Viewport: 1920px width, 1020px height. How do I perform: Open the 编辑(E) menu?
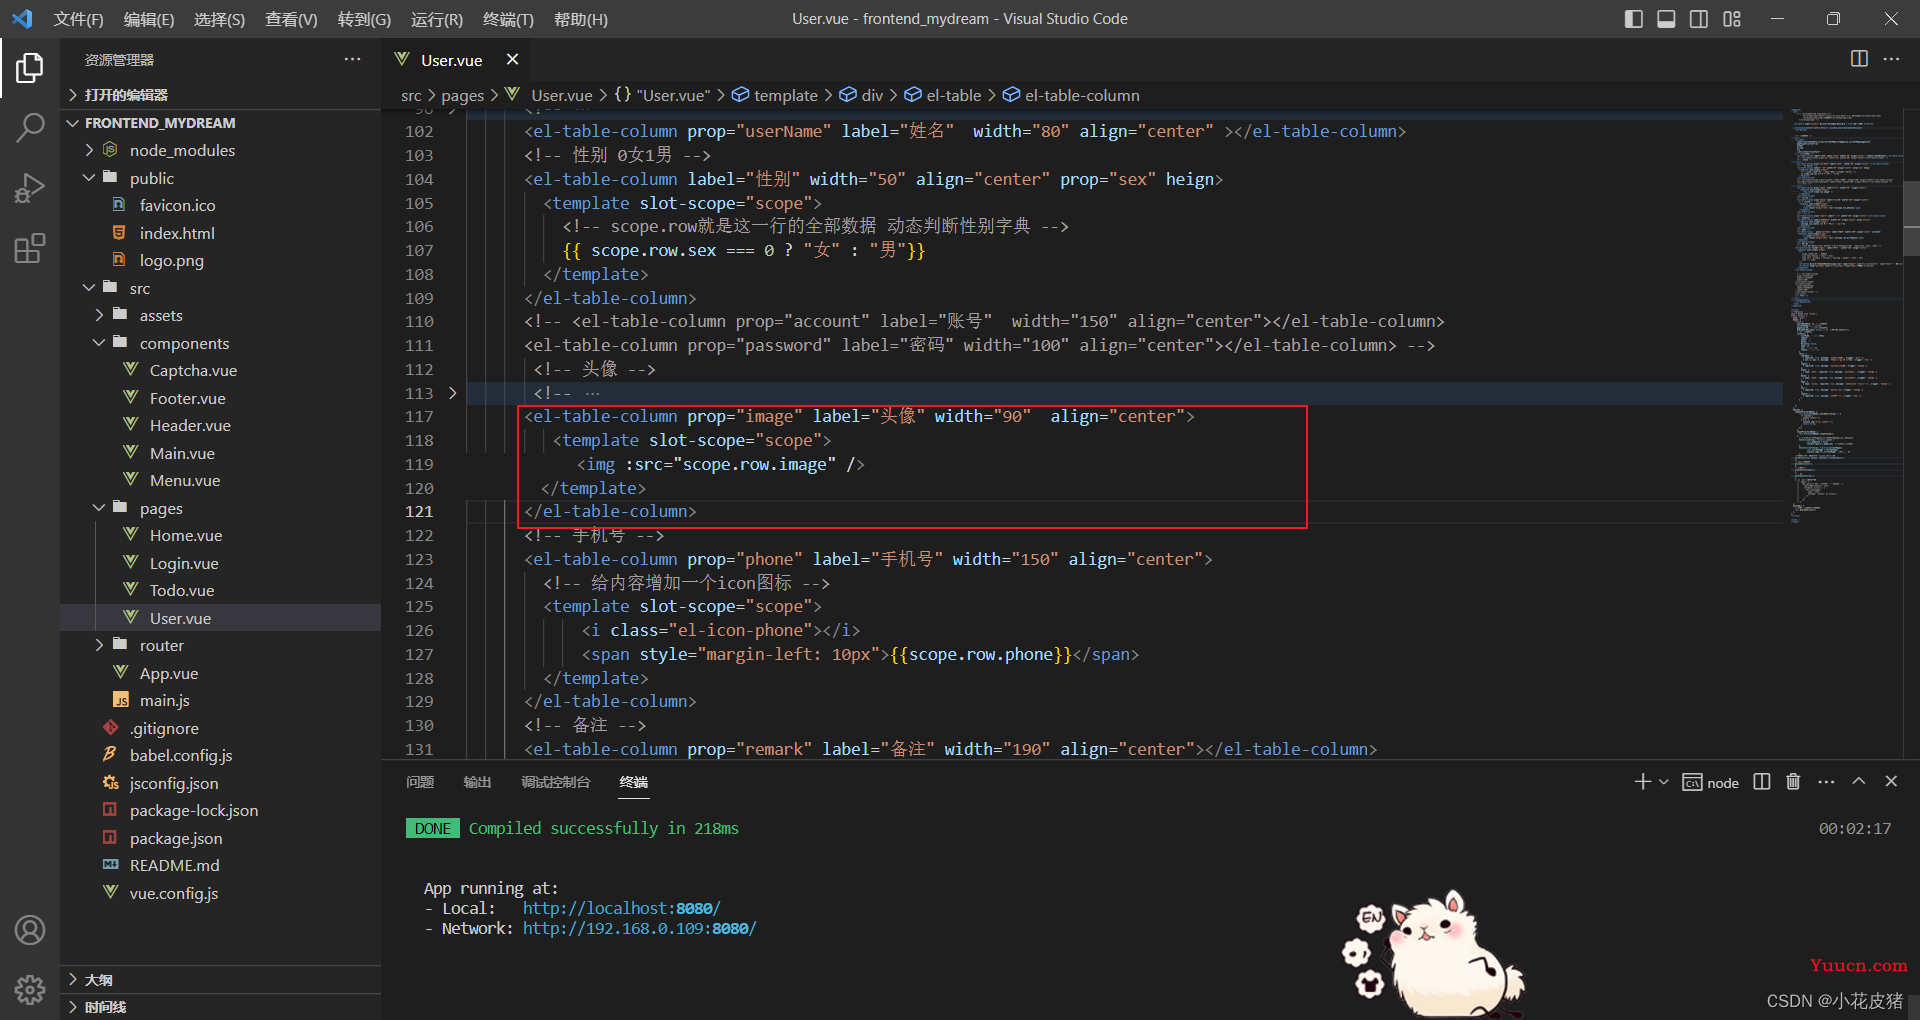coord(148,19)
